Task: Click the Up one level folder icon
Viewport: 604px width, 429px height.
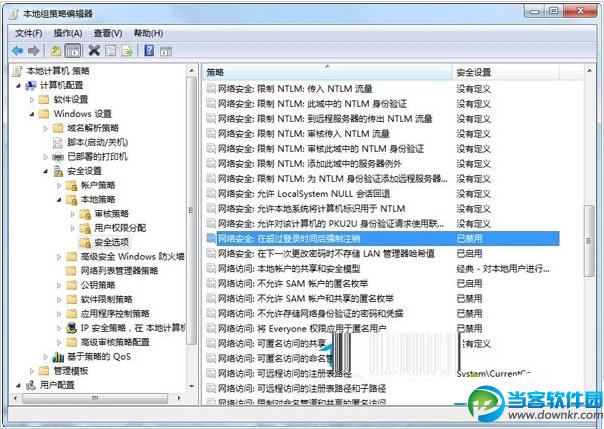Action: click(56, 50)
